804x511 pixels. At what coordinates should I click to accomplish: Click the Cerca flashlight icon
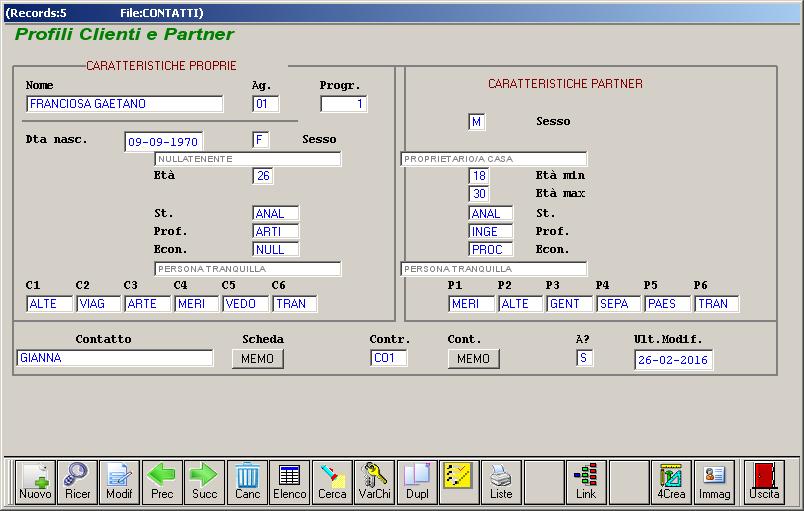[x=332, y=482]
